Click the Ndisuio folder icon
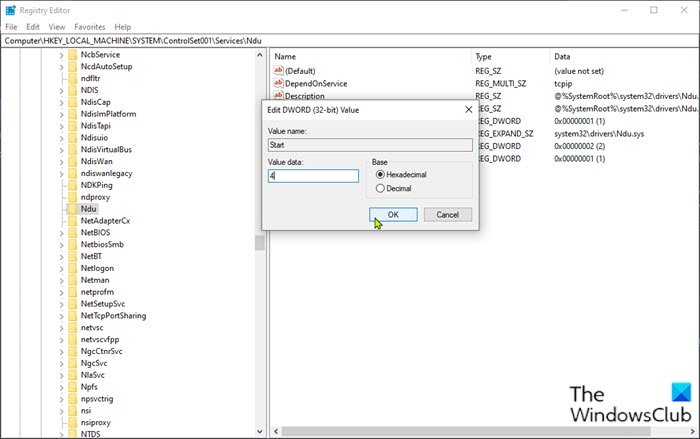Image resolution: width=700 pixels, height=439 pixels. 73,138
